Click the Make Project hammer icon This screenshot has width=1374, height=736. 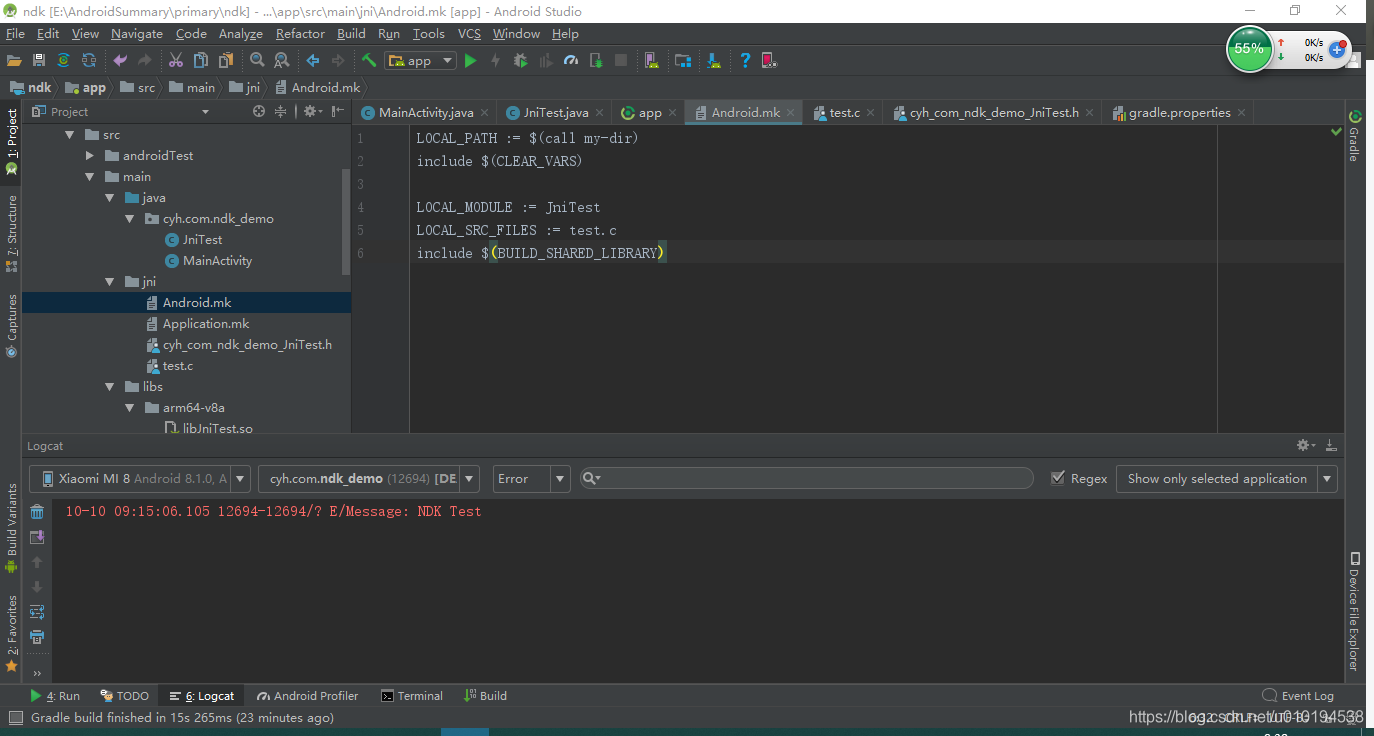point(369,60)
